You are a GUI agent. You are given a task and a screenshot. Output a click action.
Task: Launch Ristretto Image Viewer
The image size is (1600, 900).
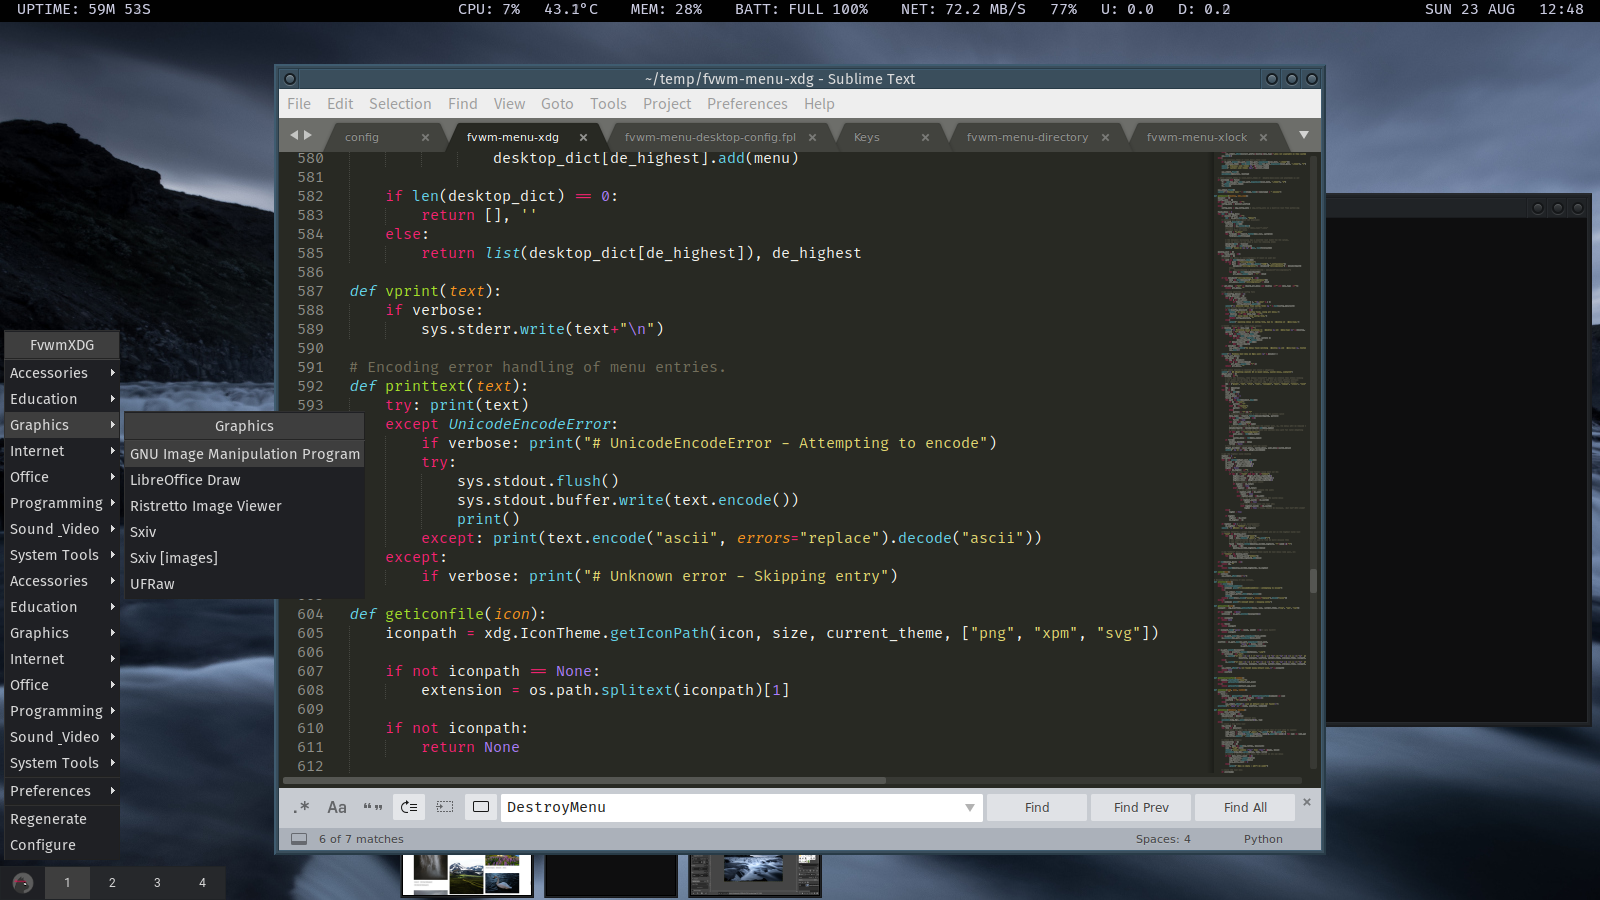(x=244, y=506)
